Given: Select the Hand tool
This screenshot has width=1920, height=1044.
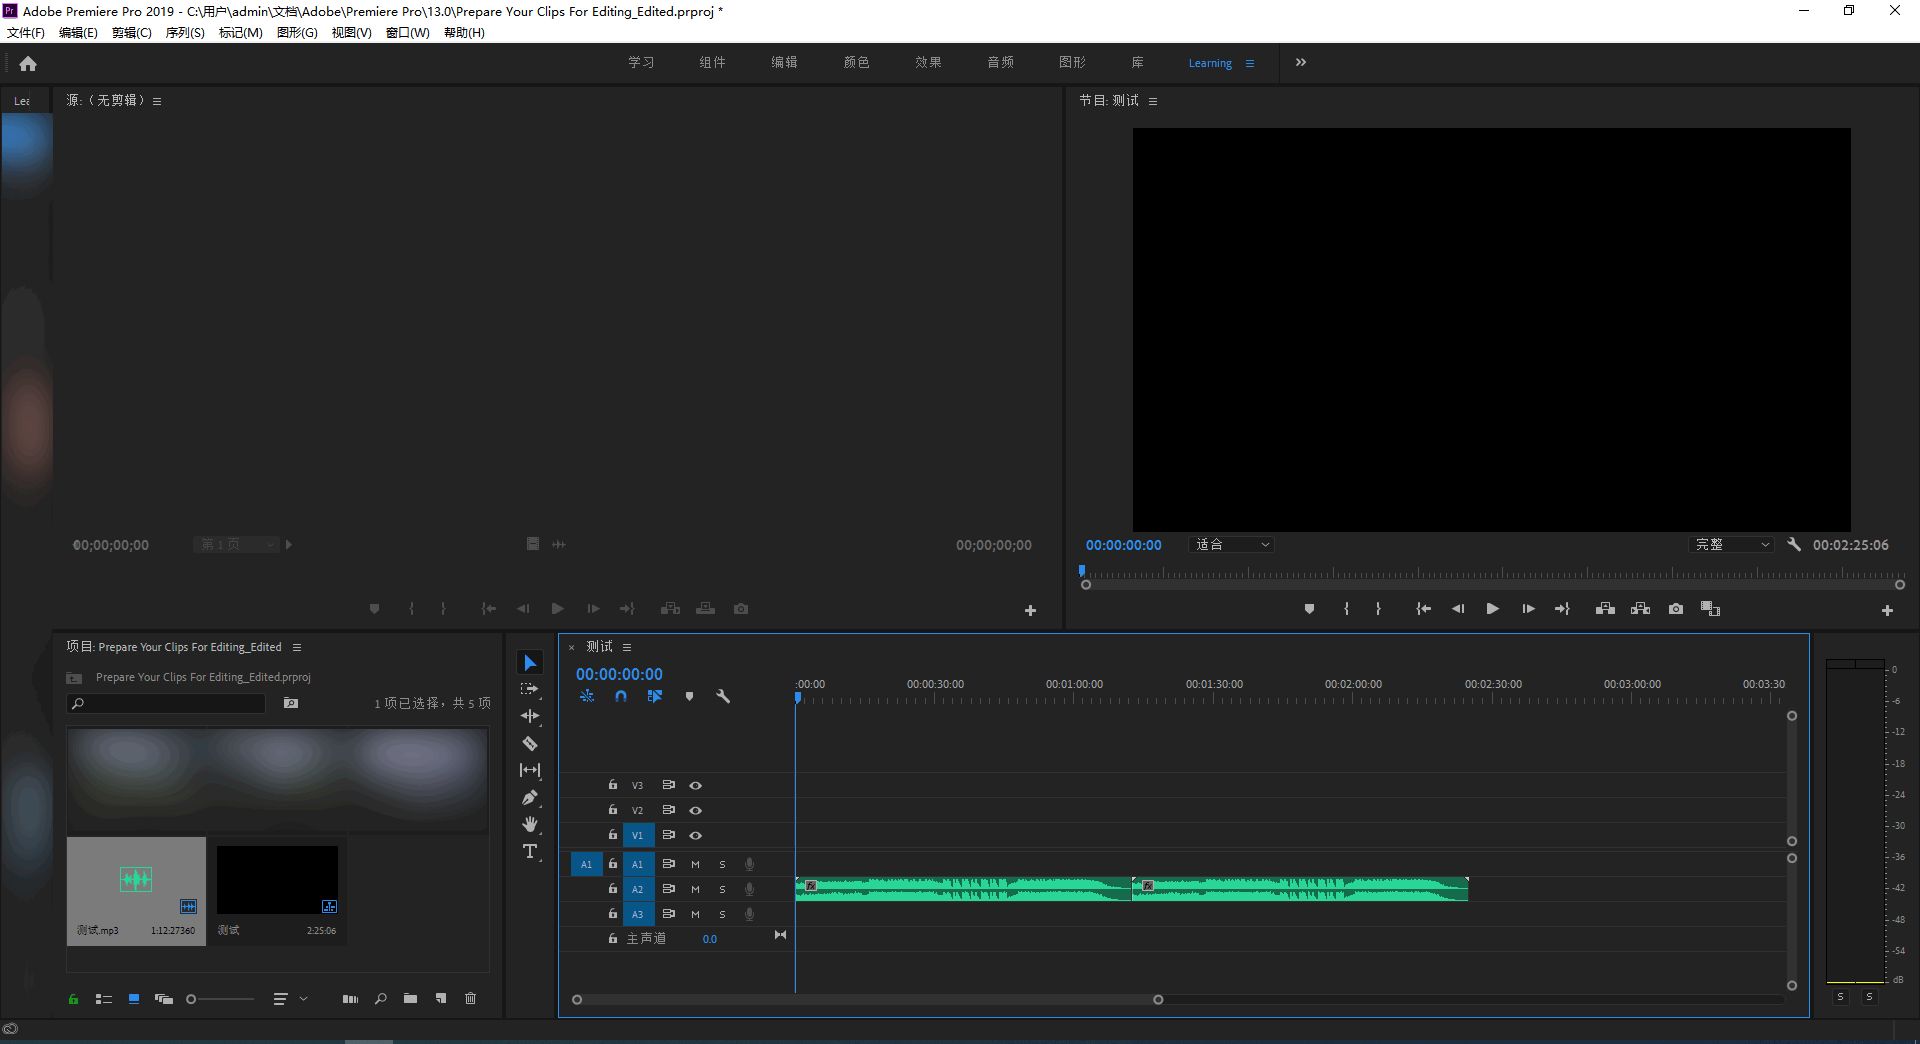Looking at the screenshot, I should (530, 824).
